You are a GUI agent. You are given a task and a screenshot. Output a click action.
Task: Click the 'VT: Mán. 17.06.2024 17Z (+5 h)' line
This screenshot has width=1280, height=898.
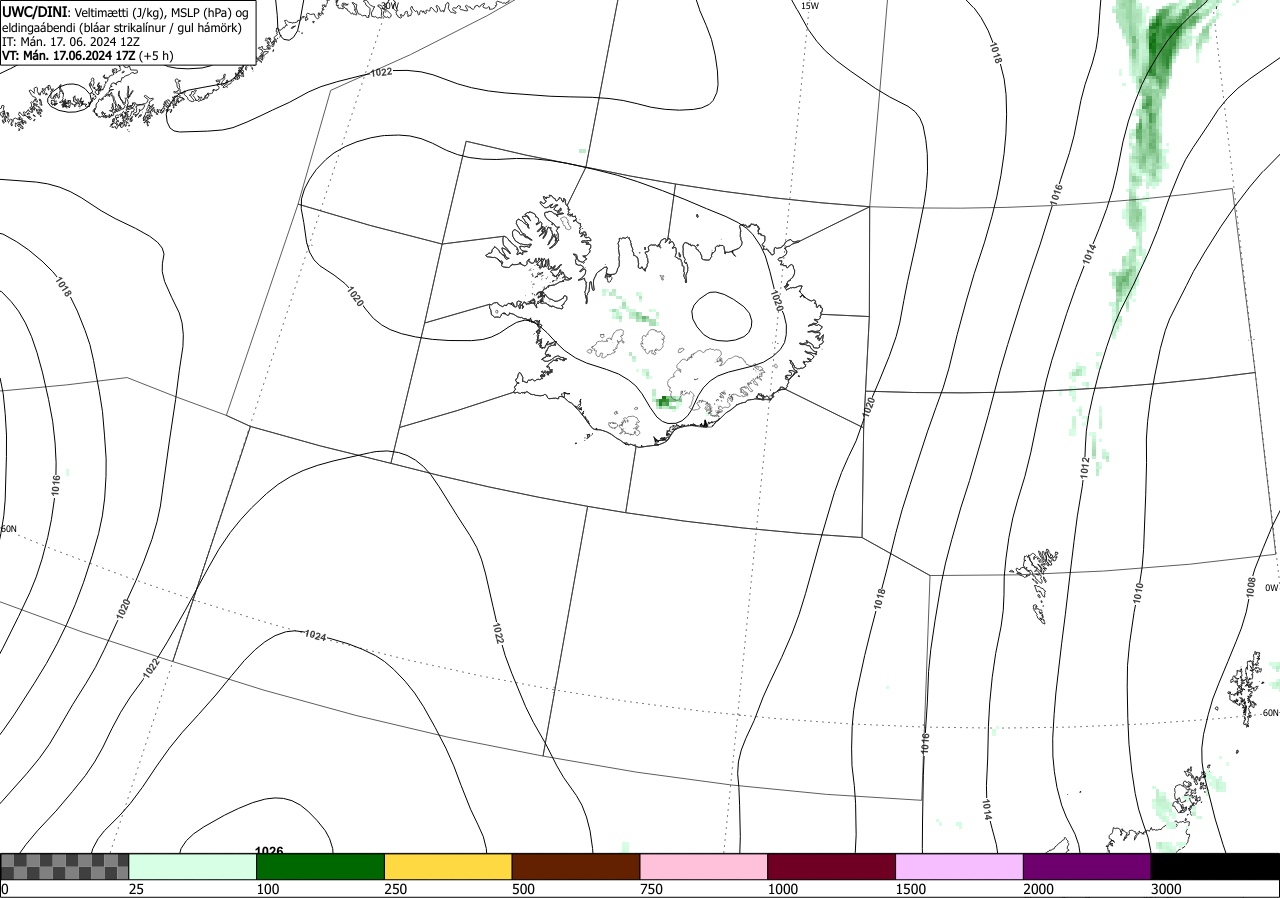click(87, 56)
